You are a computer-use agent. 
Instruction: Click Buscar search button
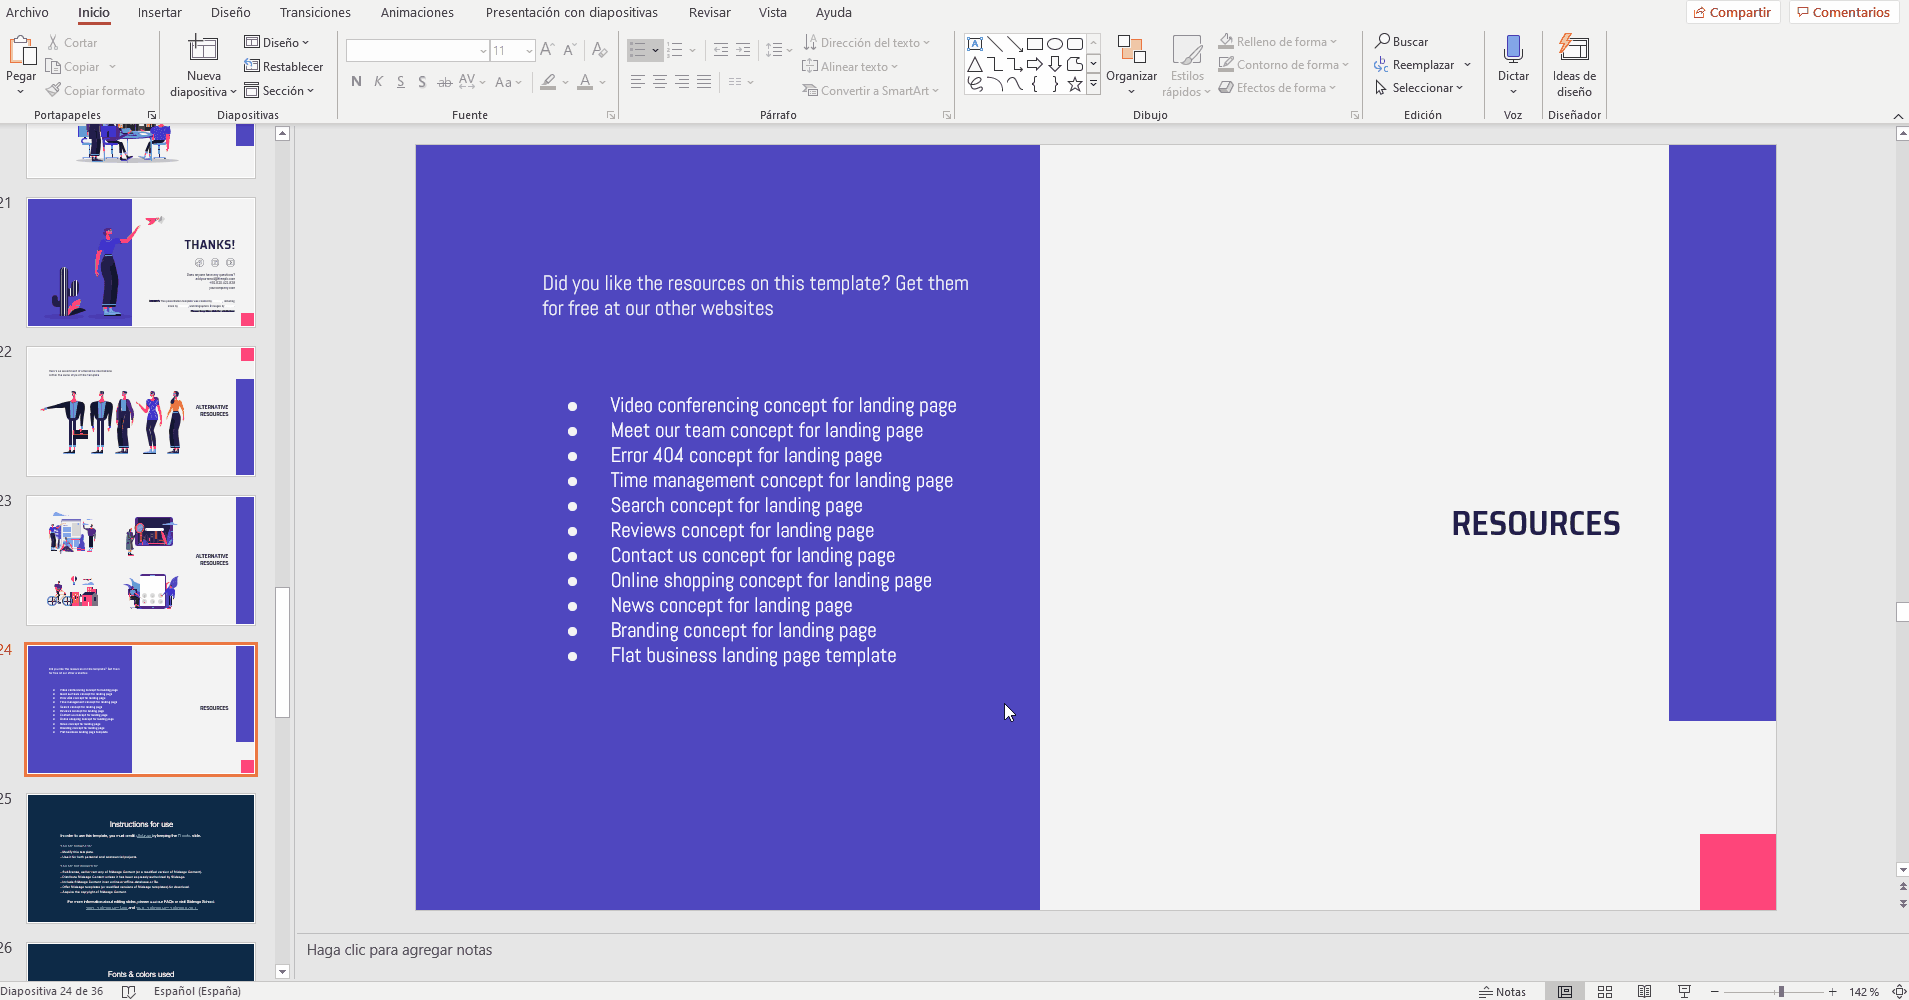tap(1401, 42)
